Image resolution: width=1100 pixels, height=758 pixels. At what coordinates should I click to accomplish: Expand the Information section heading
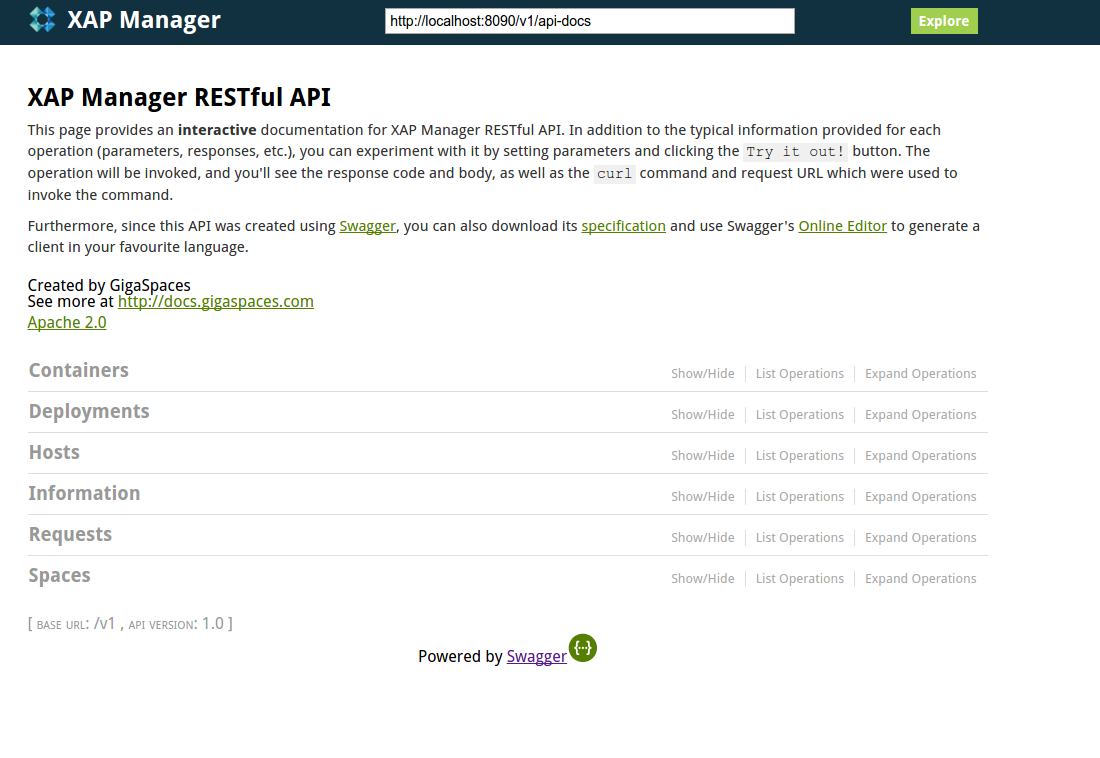coord(84,493)
